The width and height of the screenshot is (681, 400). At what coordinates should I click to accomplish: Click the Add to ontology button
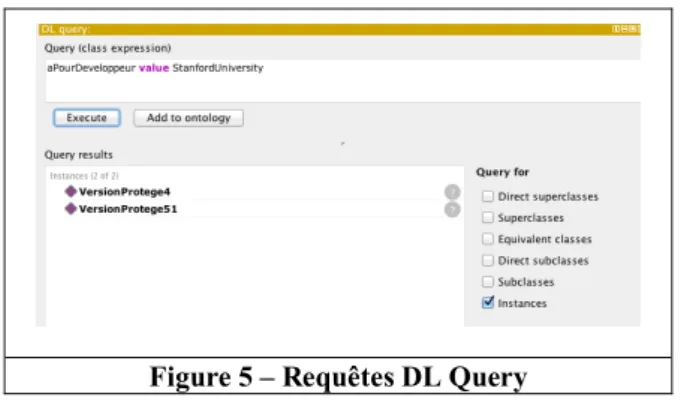[188, 118]
